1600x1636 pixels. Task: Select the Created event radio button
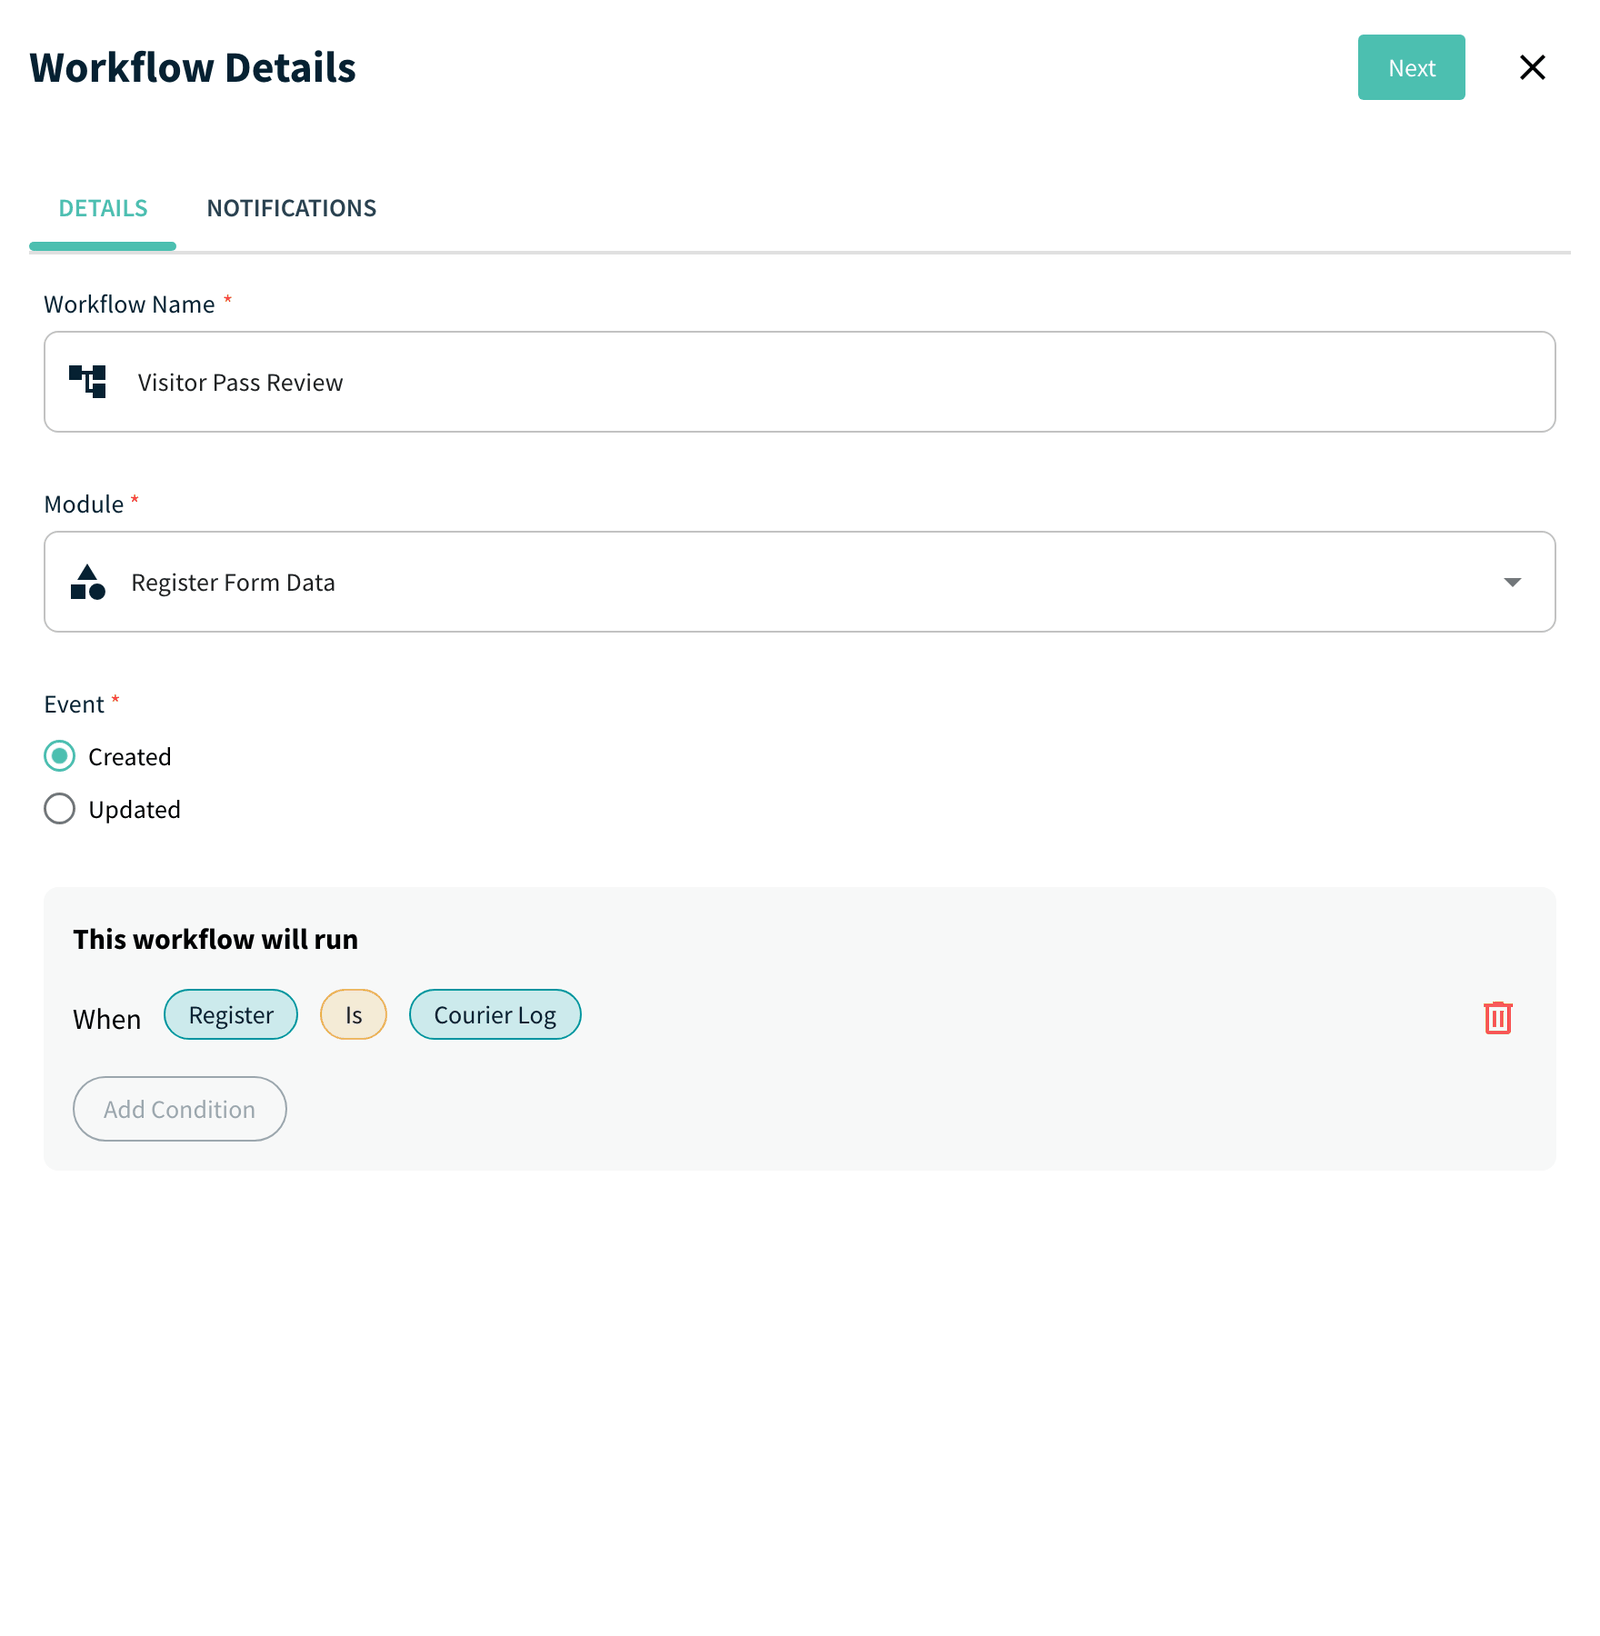(60, 756)
